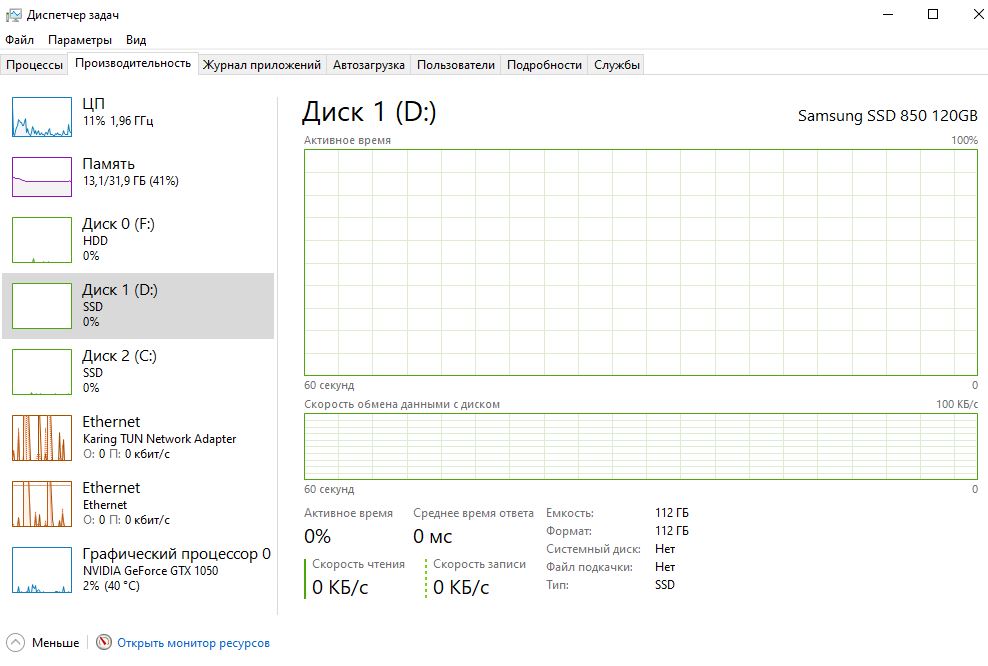
Task: Click the resource monitor icon
Action: click(x=104, y=643)
